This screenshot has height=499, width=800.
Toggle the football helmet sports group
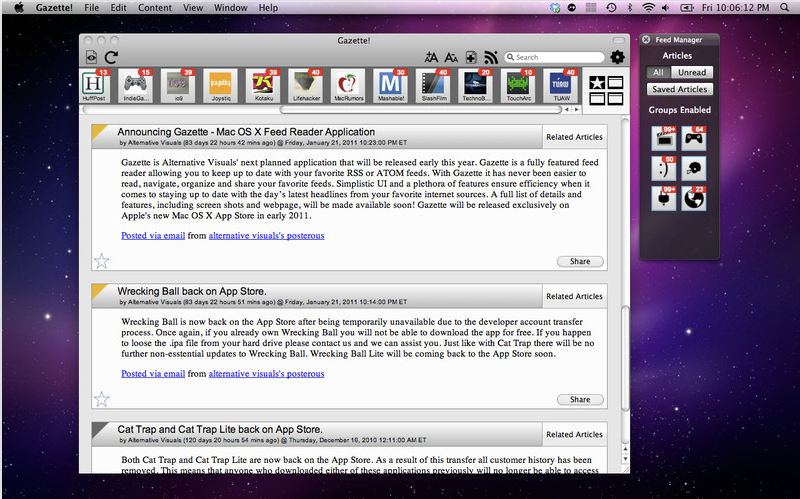[x=694, y=168]
